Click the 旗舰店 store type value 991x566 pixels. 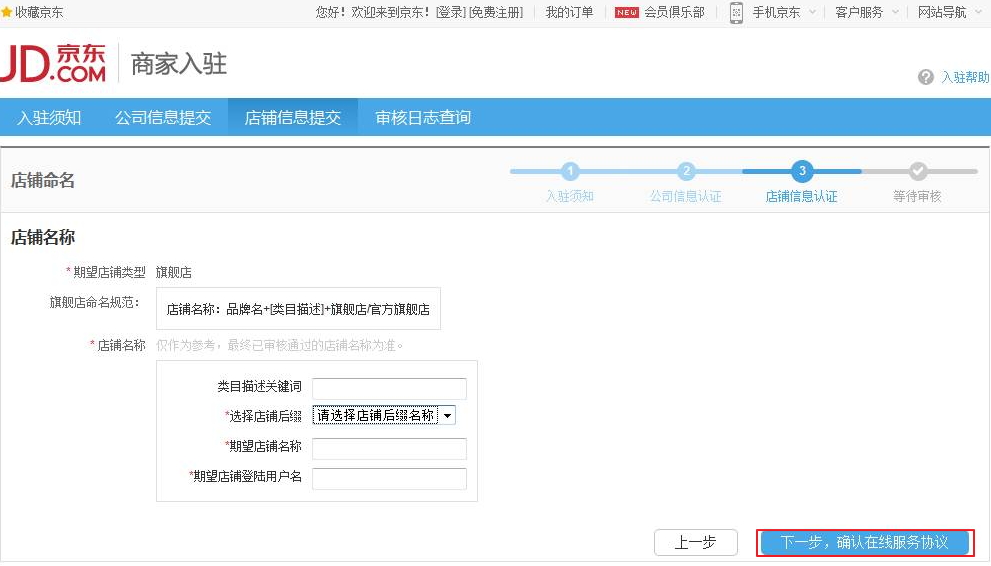(173, 272)
